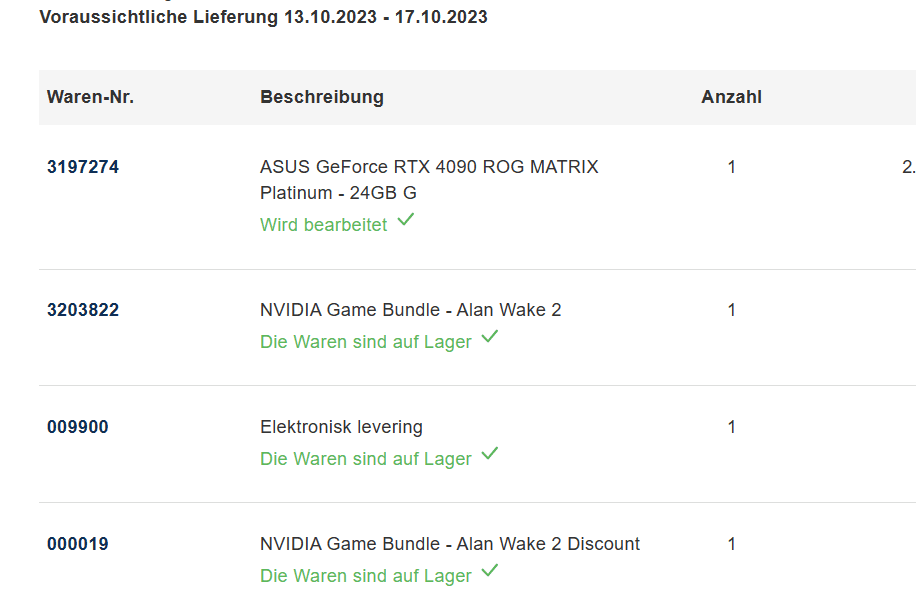Image resolution: width=916 pixels, height=601 pixels.
Task: Select product number 009900
Action: (x=78, y=427)
